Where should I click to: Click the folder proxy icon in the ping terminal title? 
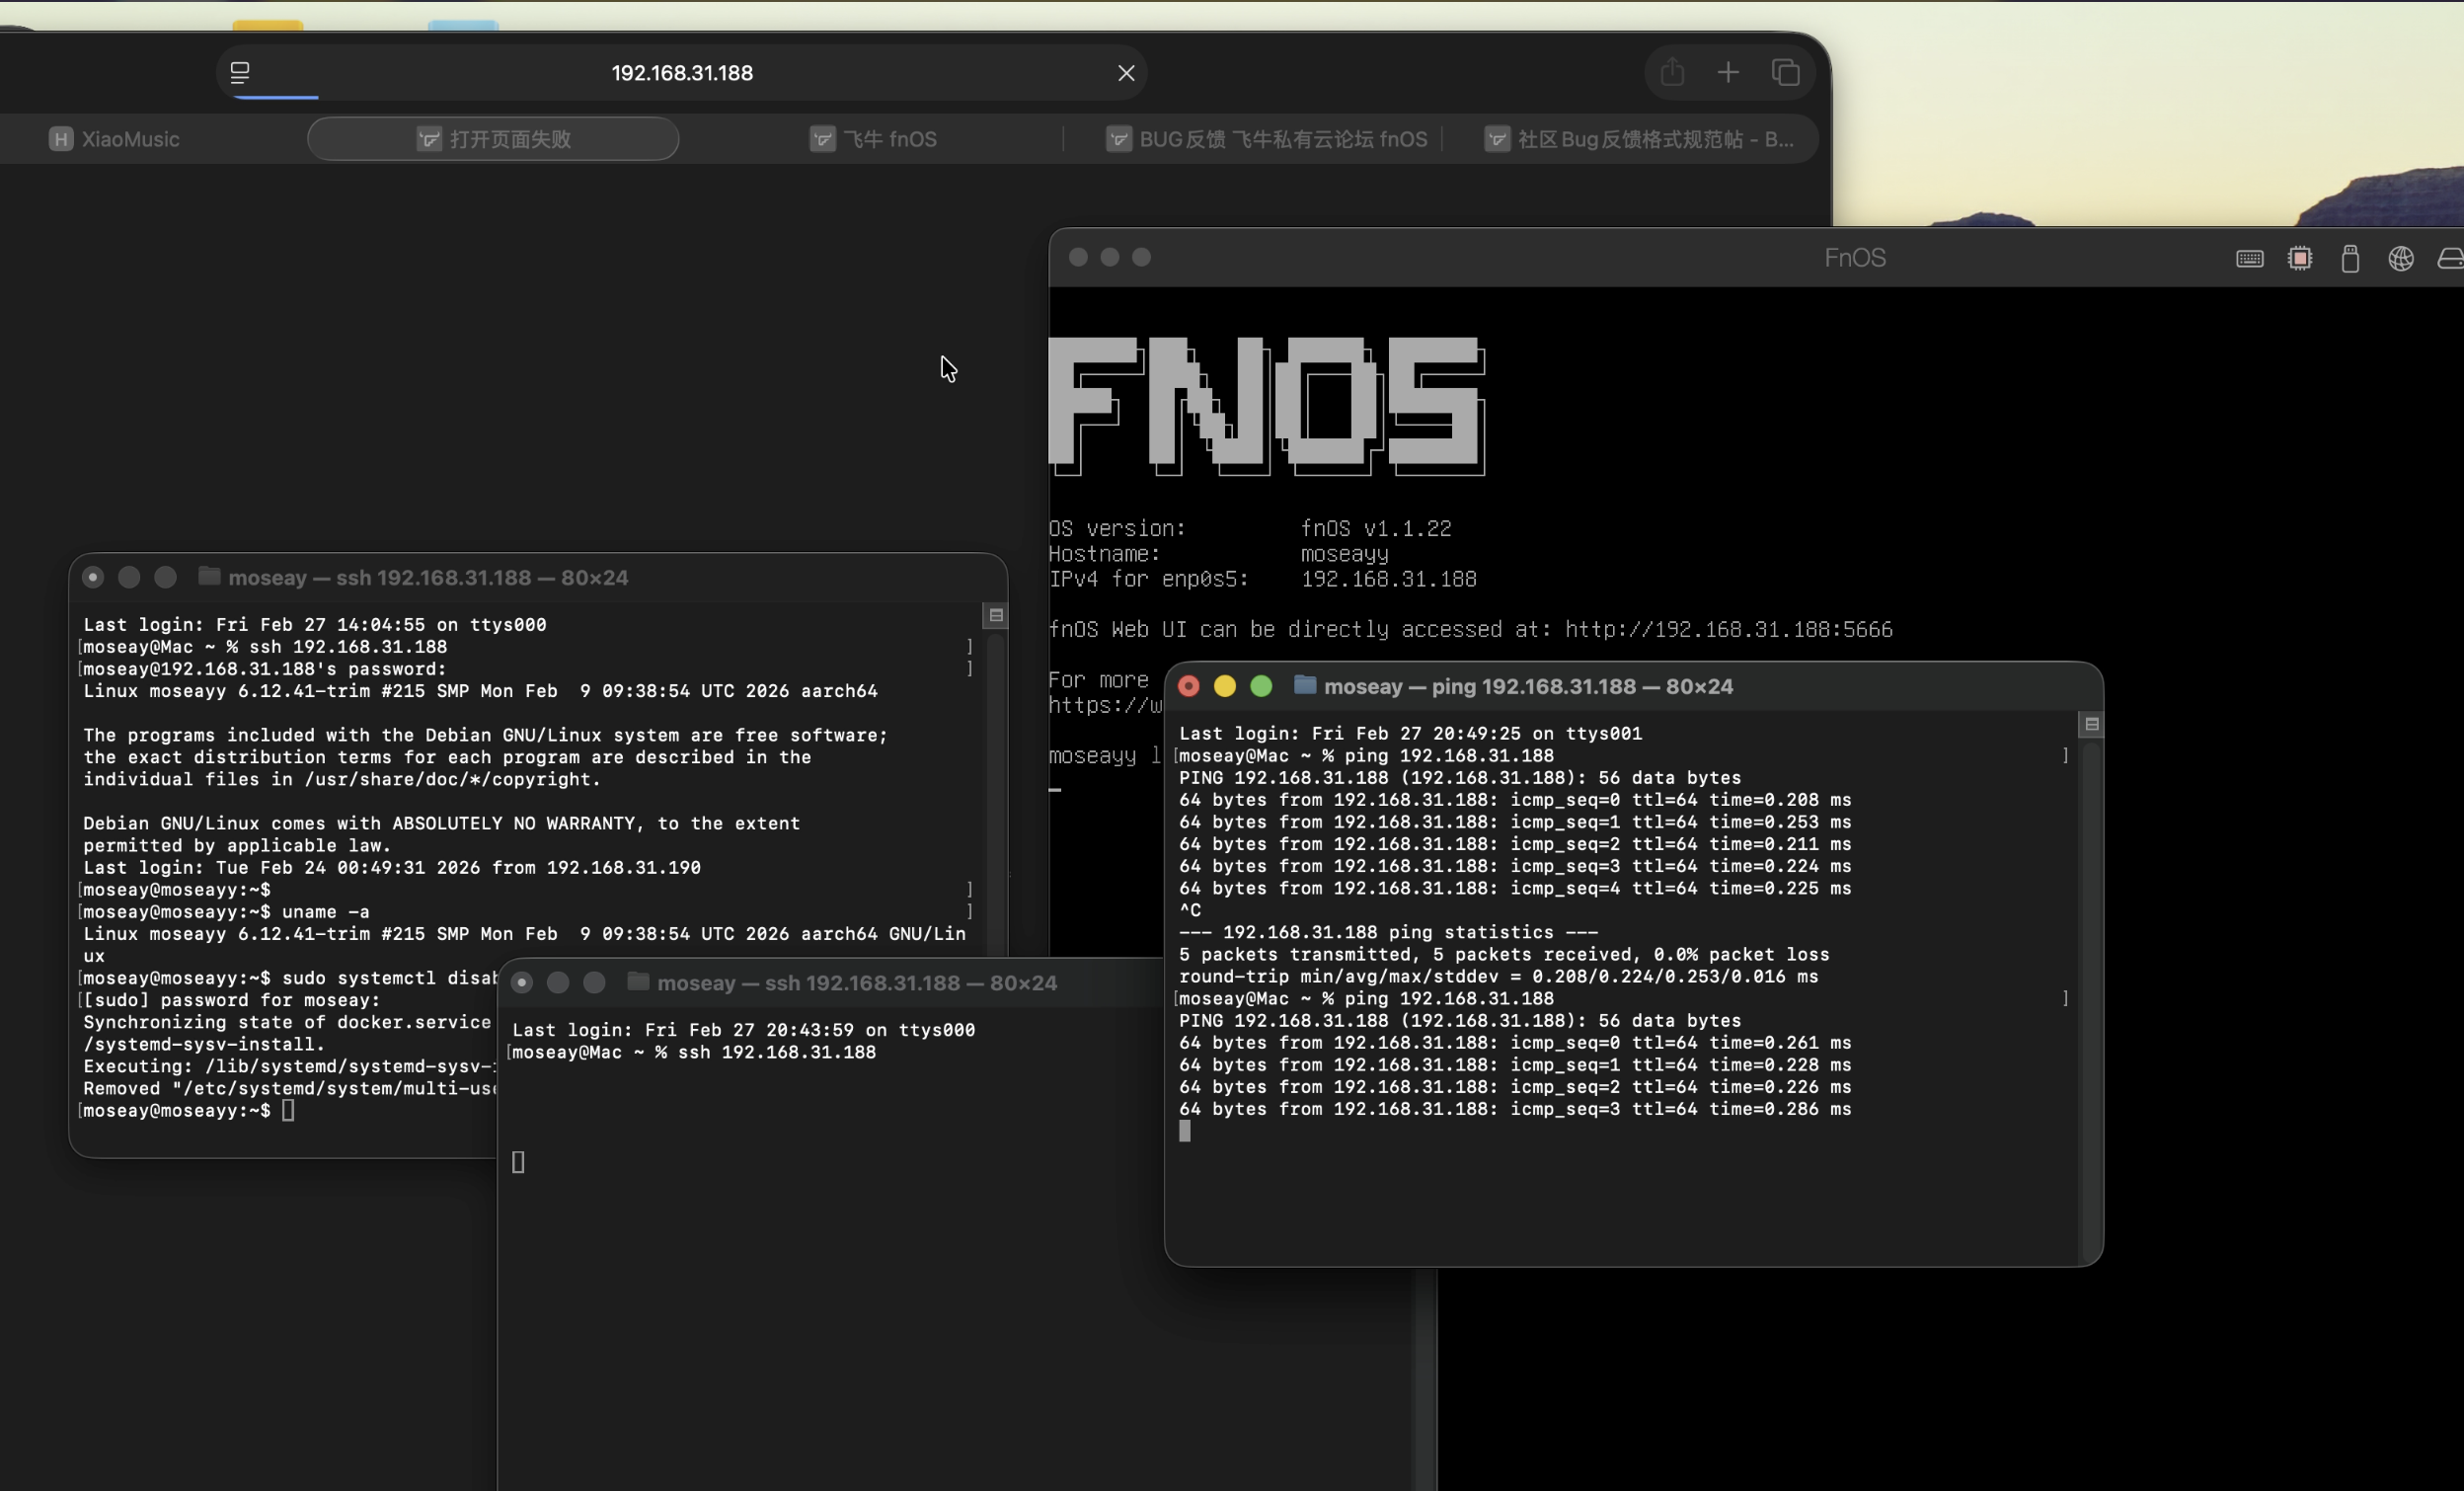(x=1304, y=685)
